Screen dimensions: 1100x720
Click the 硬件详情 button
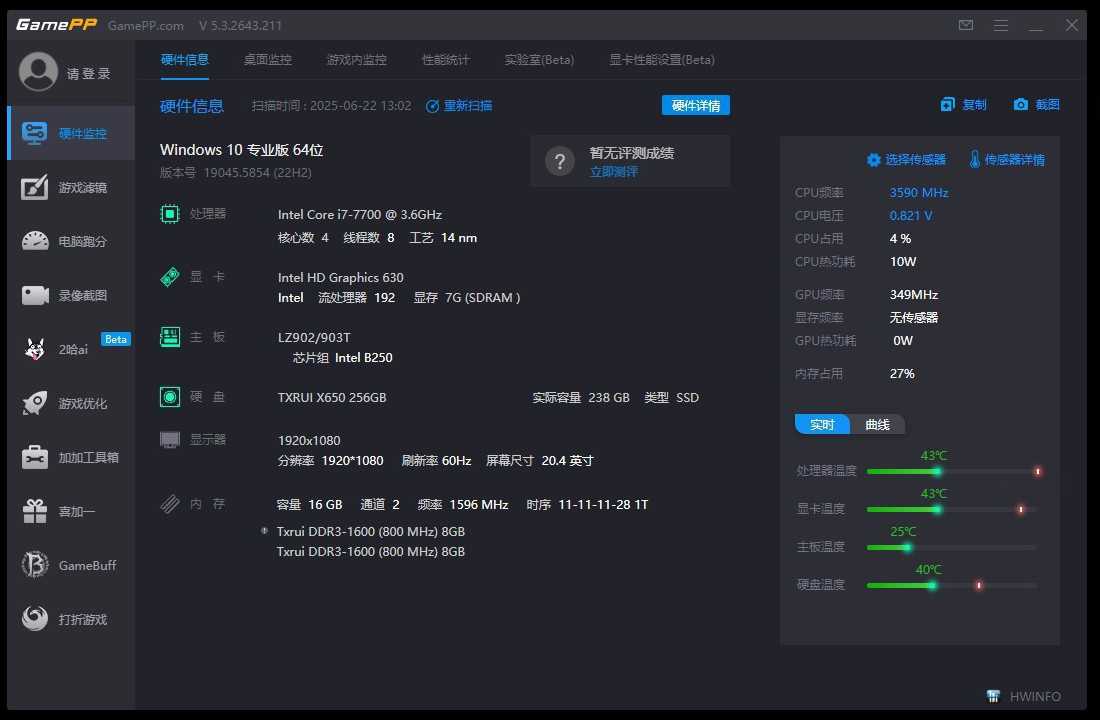[695, 105]
